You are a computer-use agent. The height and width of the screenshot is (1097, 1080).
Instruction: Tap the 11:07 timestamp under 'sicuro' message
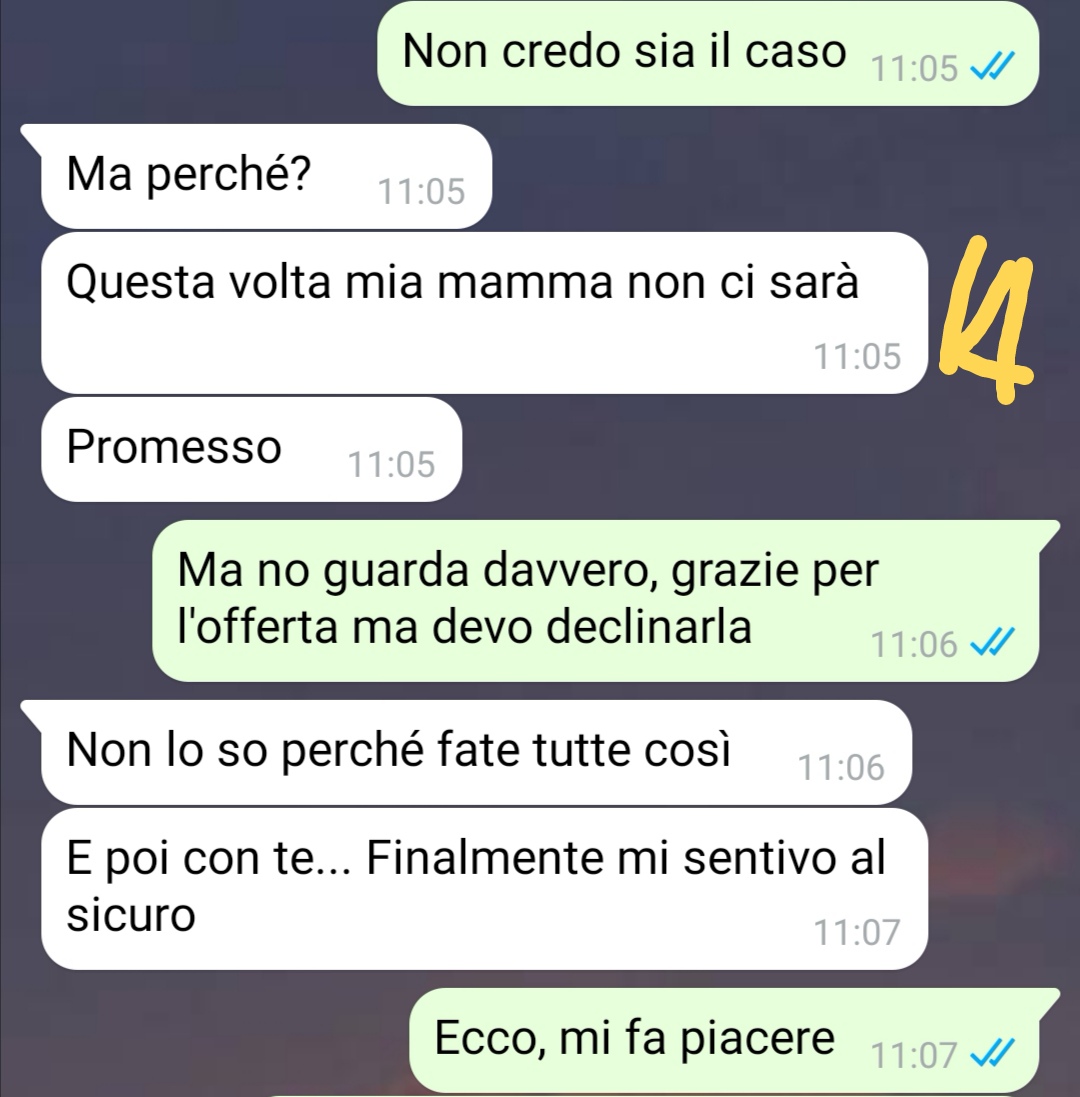click(857, 932)
